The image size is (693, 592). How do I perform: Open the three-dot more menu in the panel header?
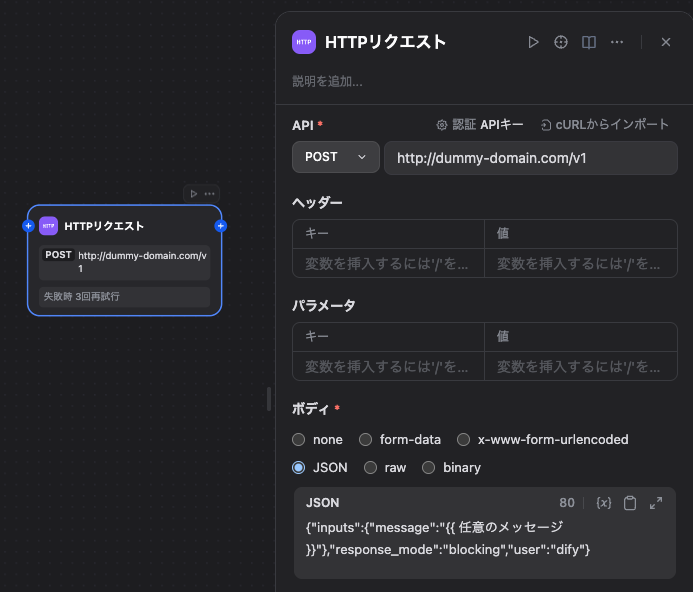(617, 42)
